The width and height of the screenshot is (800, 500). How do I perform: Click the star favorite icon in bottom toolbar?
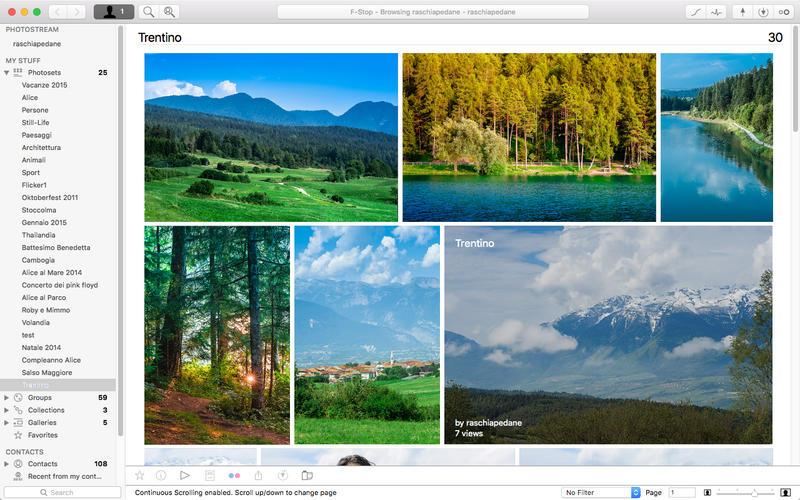point(140,475)
